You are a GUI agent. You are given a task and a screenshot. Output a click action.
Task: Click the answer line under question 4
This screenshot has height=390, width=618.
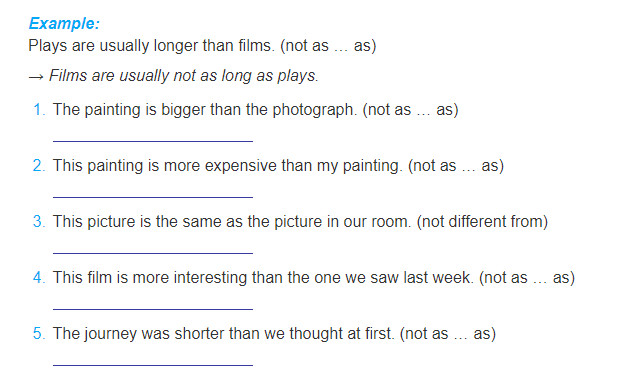click(153, 308)
